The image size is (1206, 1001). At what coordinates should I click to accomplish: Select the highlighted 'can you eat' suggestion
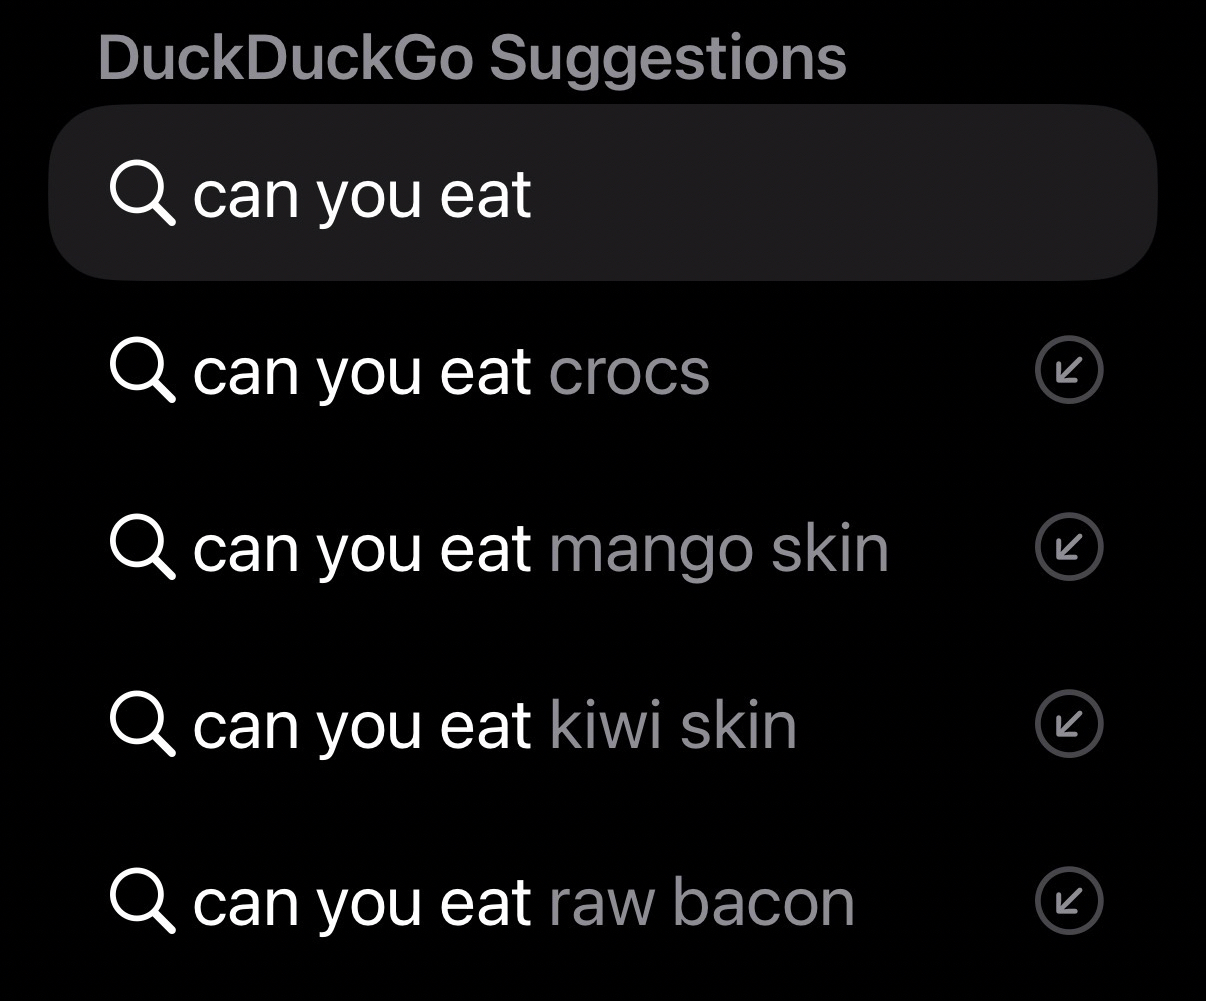[362, 194]
